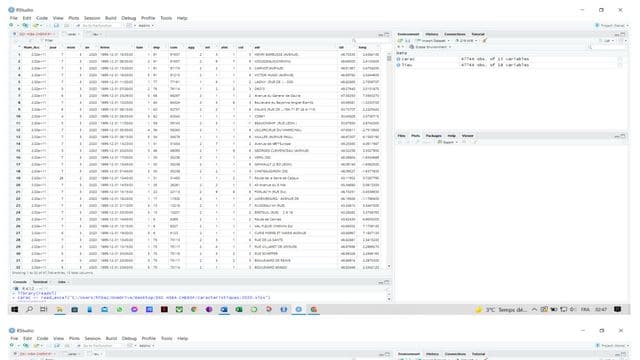Click search field in upper Environment pane
Viewport: 640px width, 360px height.
(607, 47)
